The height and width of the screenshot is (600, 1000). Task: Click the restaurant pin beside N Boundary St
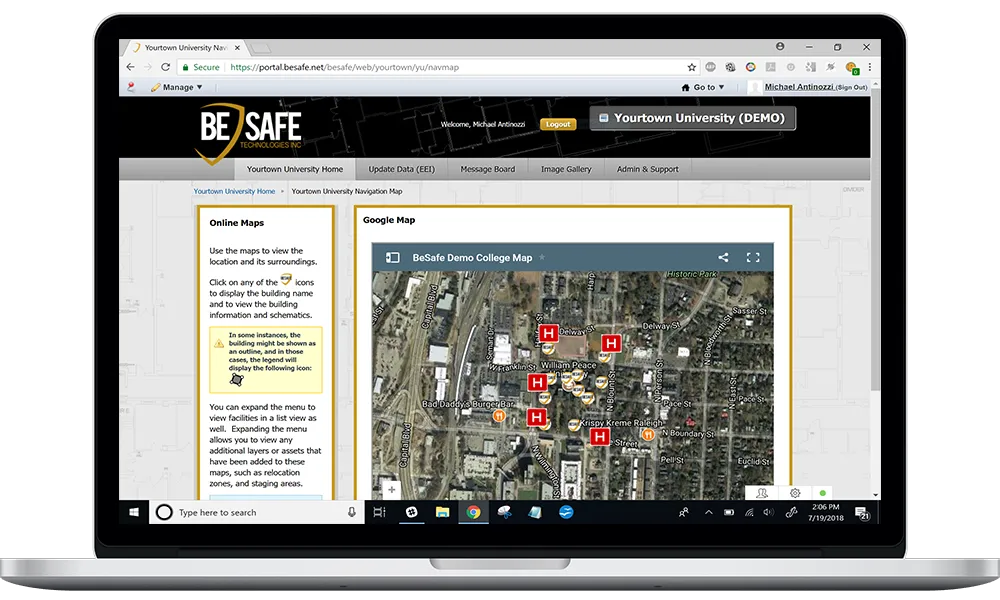point(648,435)
